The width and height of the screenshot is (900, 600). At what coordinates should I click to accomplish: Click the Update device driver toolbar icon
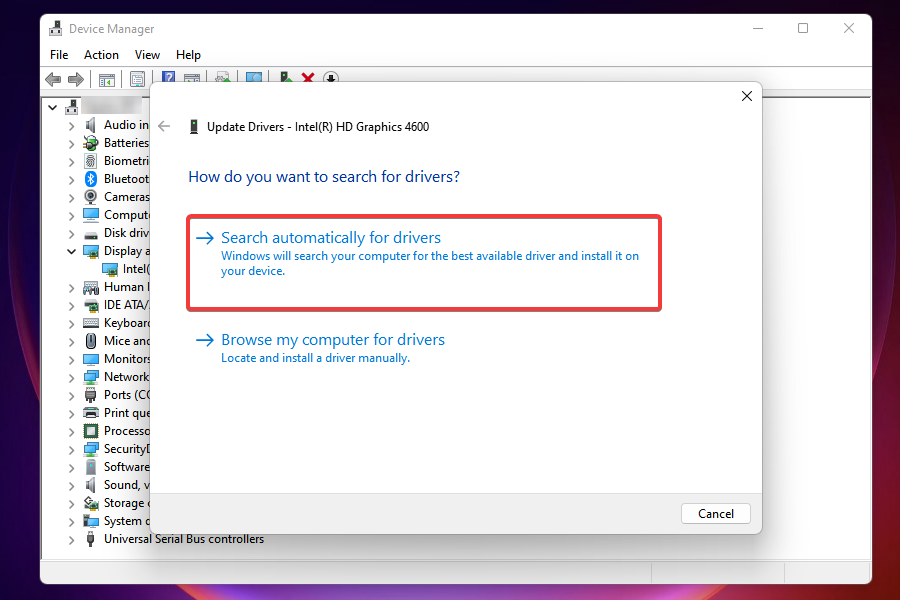[x=285, y=77]
